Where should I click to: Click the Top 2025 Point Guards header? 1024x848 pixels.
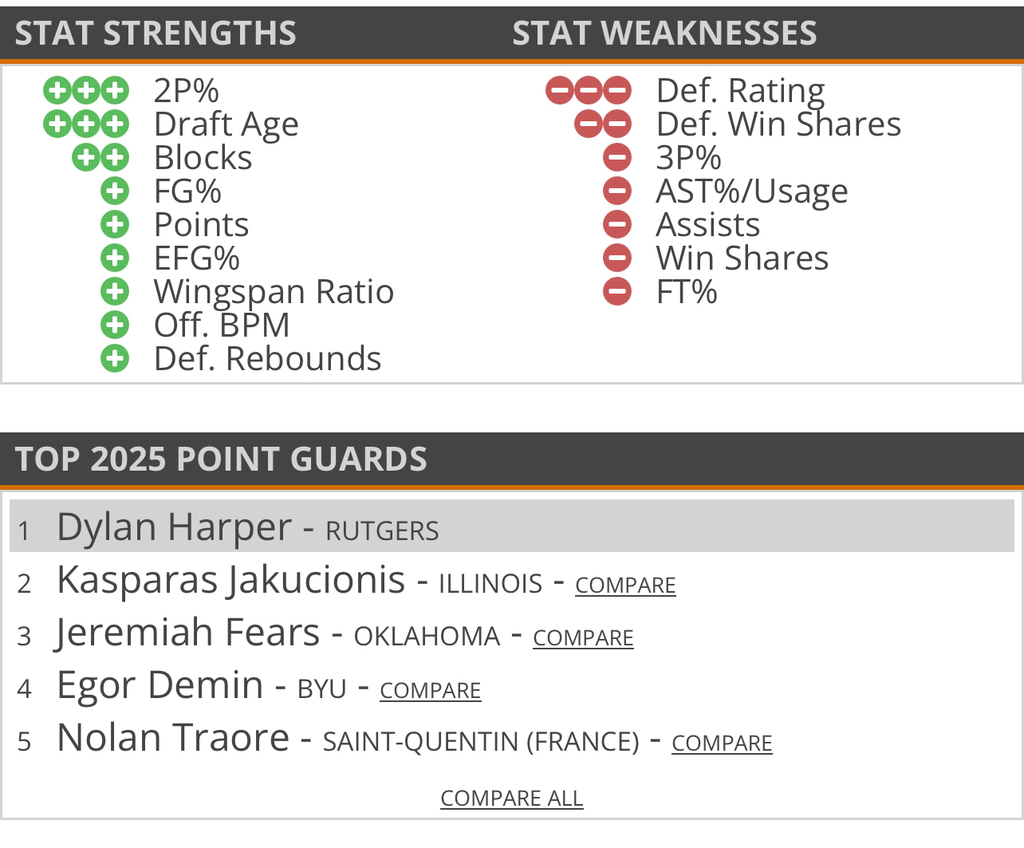(x=221, y=459)
